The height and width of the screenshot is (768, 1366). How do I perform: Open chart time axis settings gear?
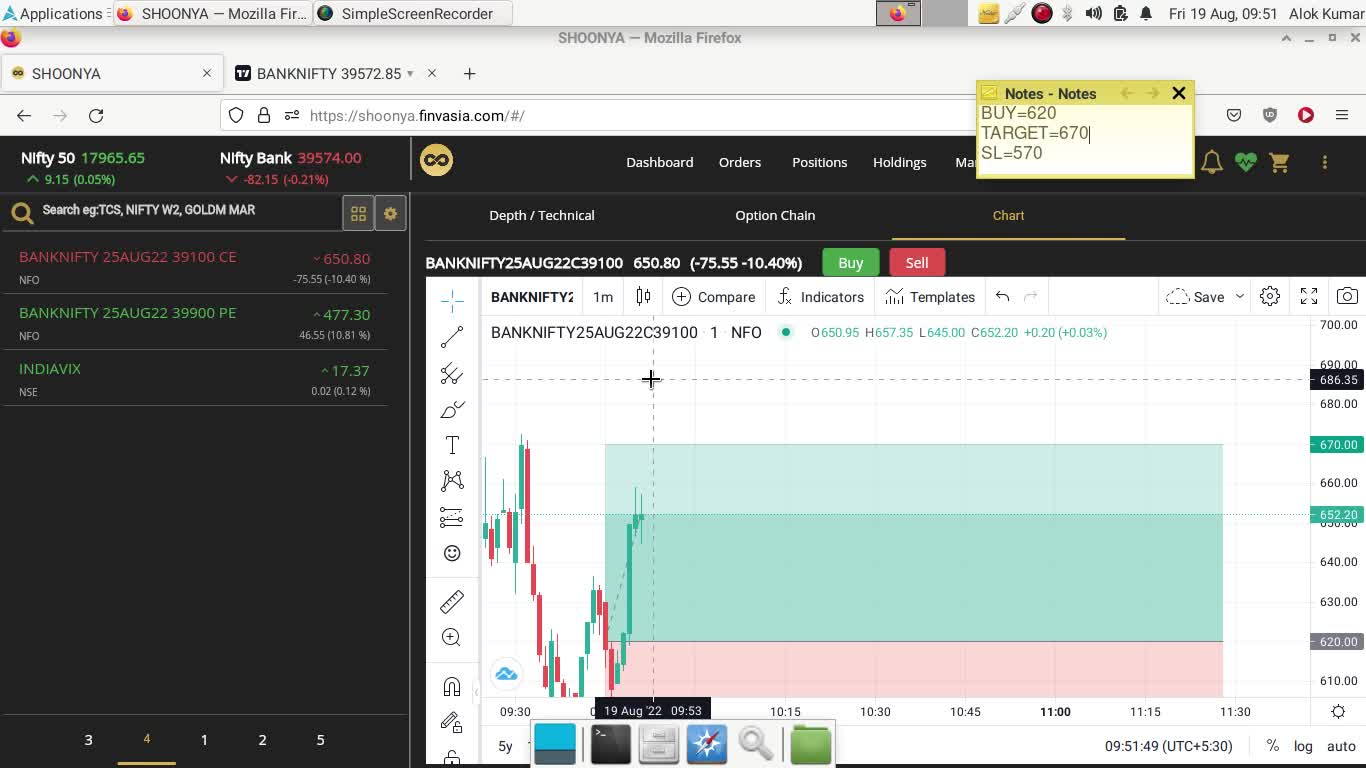pyautogui.click(x=1338, y=712)
